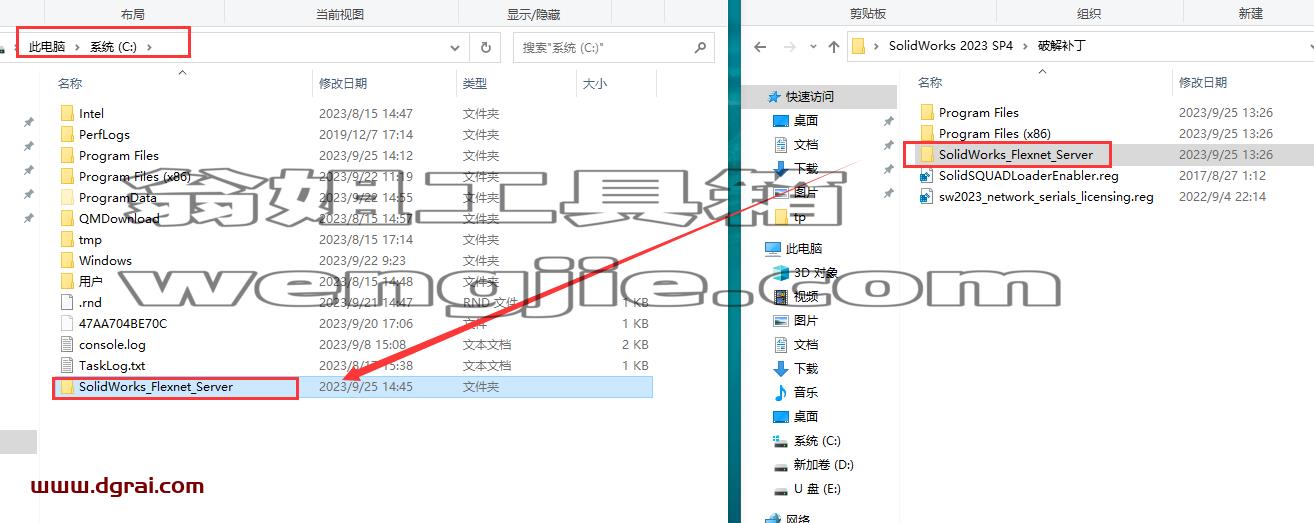
Task: Expand the 系统 (C:) breadcrumb chevron
Action: pyautogui.click(x=149, y=47)
